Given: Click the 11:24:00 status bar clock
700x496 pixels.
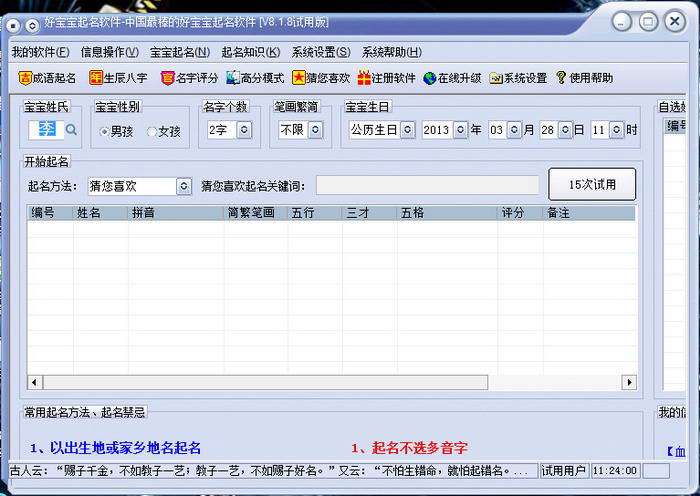Looking at the screenshot, I should (615, 471).
